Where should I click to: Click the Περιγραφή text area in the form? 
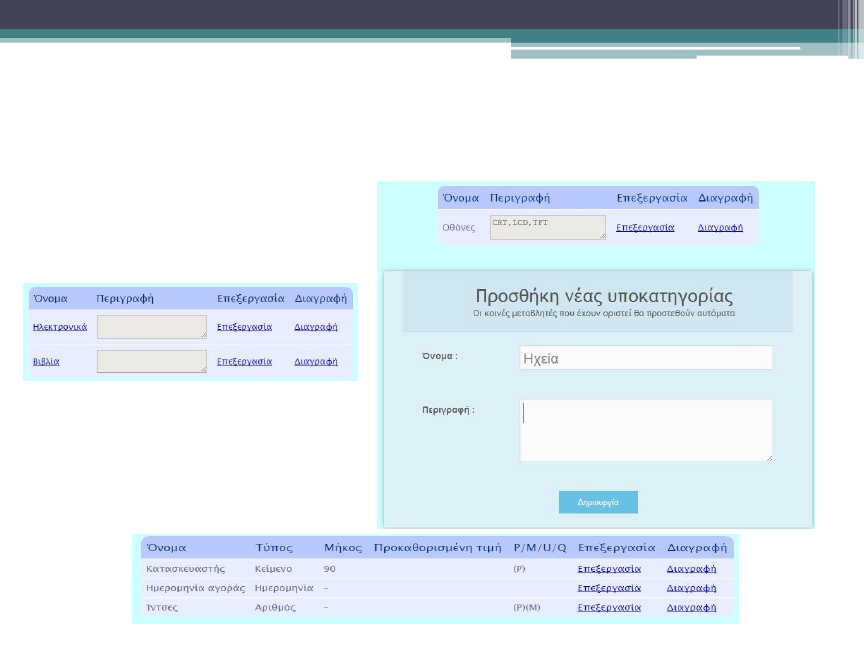pyautogui.click(x=646, y=430)
